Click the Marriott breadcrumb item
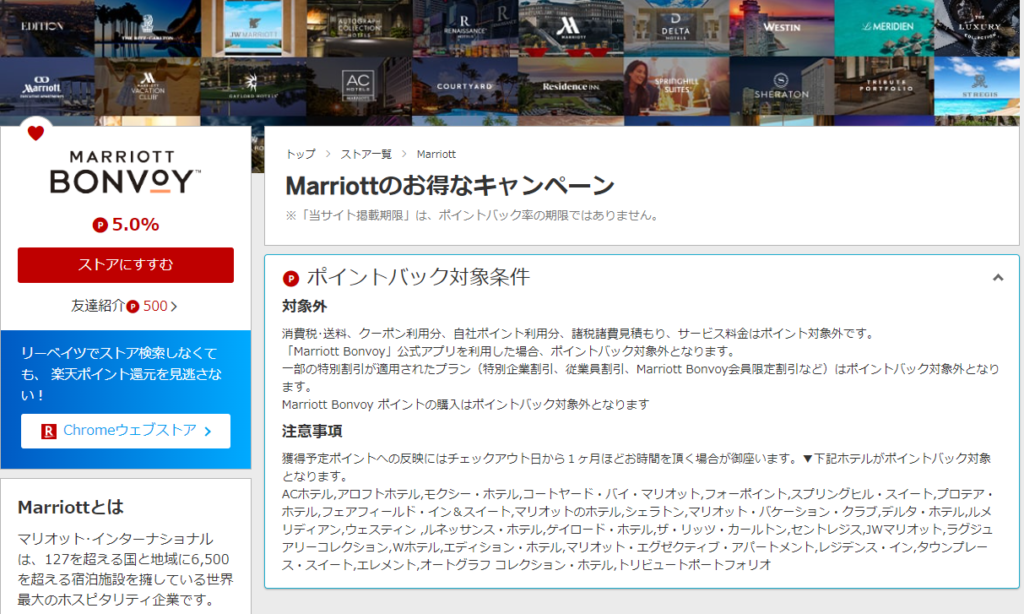Image resolution: width=1024 pixels, height=614 pixels. pyautogui.click(x=436, y=154)
